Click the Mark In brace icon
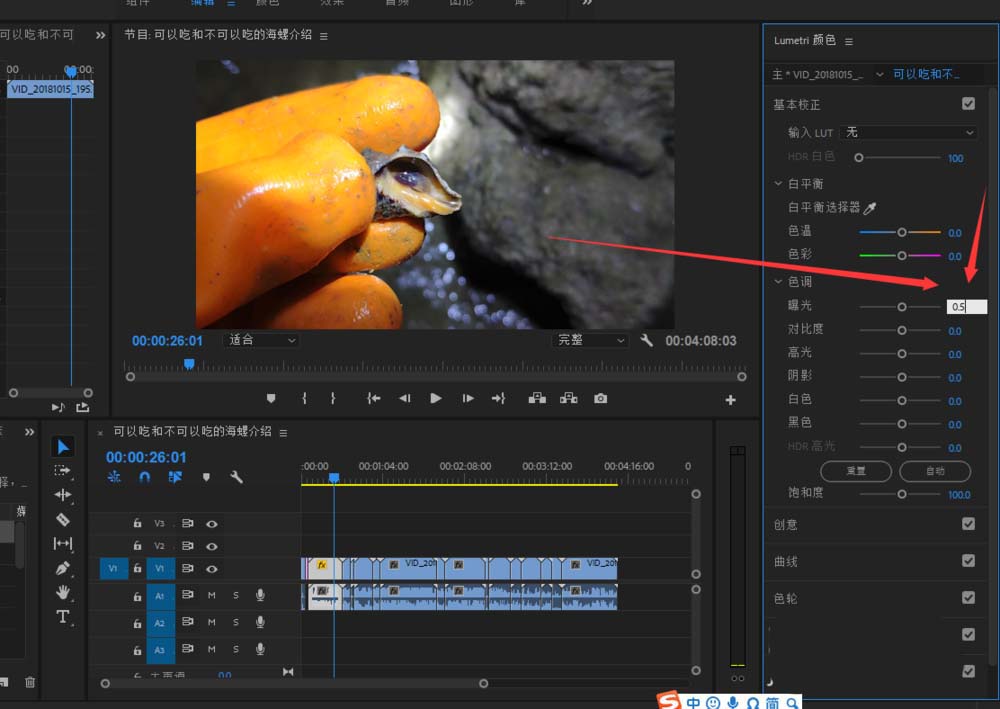Image resolution: width=1000 pixels, height=709 pixels. (304, 398)
